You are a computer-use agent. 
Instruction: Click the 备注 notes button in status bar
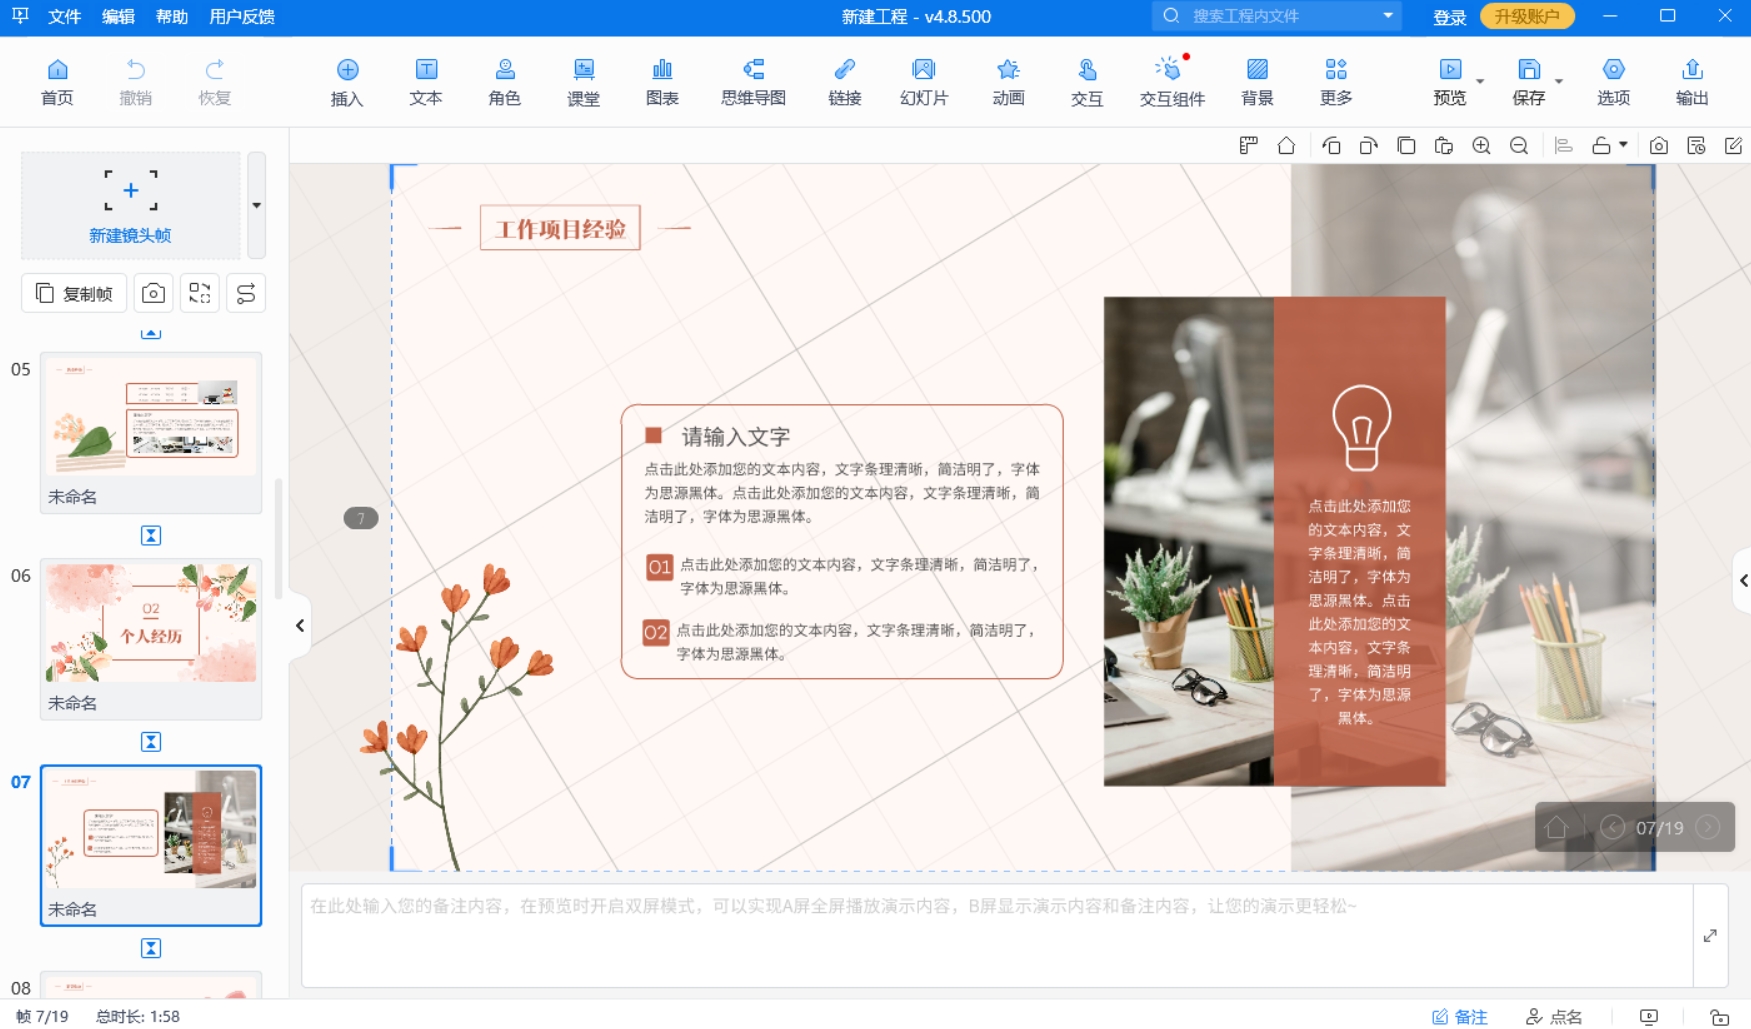[1460, 1017]
